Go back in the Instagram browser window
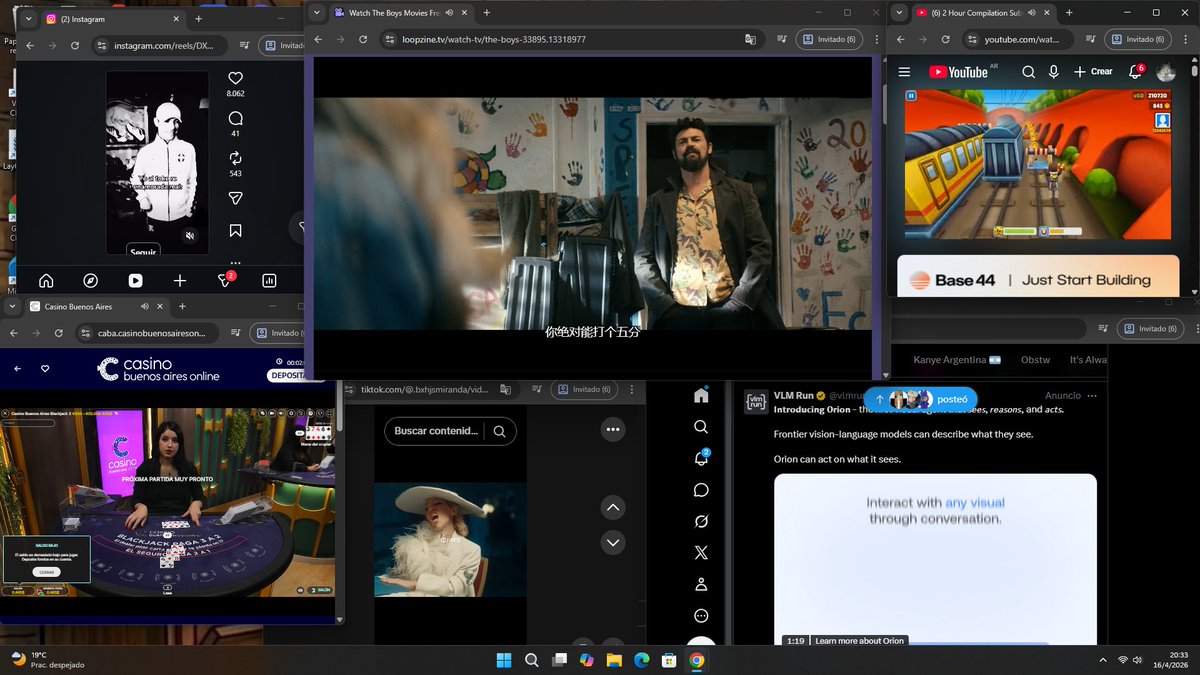This screenshot has height=675, width=1200. click(x=30, y=45)
